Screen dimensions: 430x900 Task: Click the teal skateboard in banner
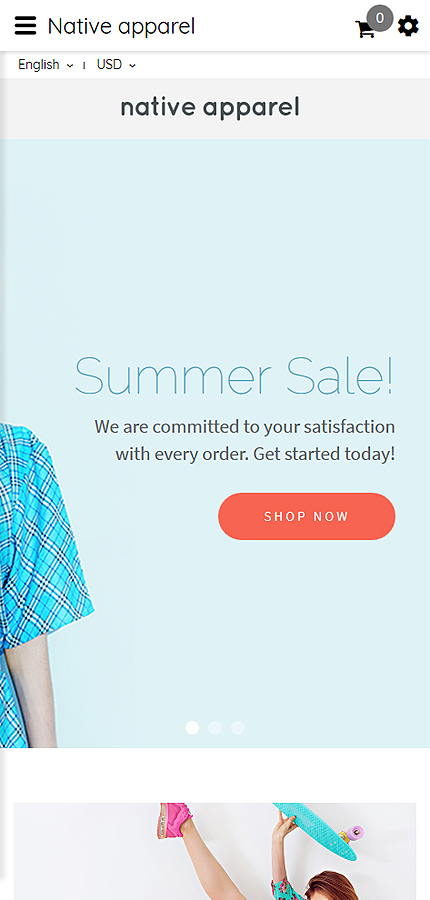point(319,829)
